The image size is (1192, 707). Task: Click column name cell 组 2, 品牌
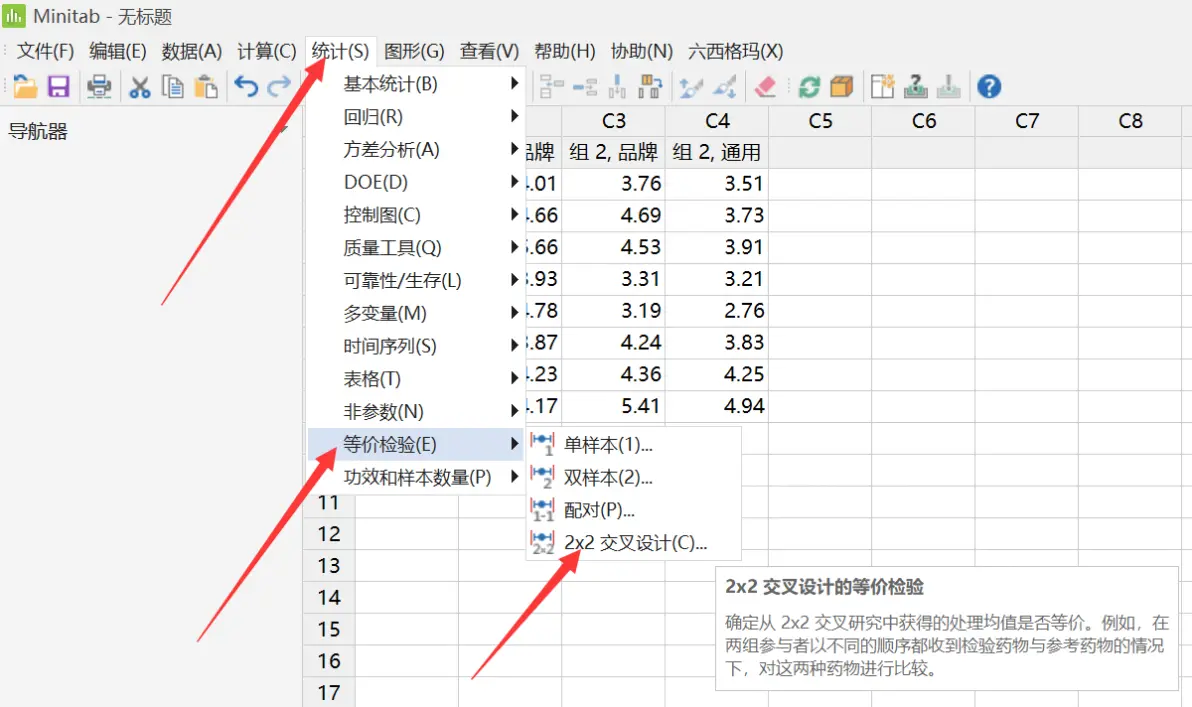[x=613, y=152]
